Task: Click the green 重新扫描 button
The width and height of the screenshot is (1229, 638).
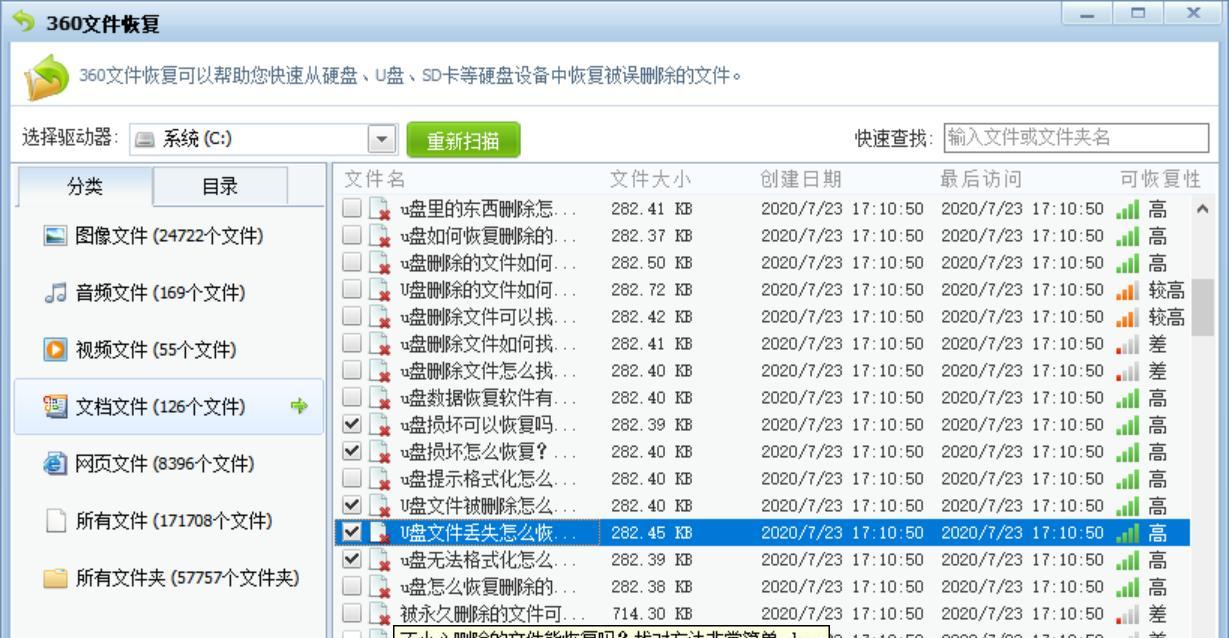Action: click(463, 139)
